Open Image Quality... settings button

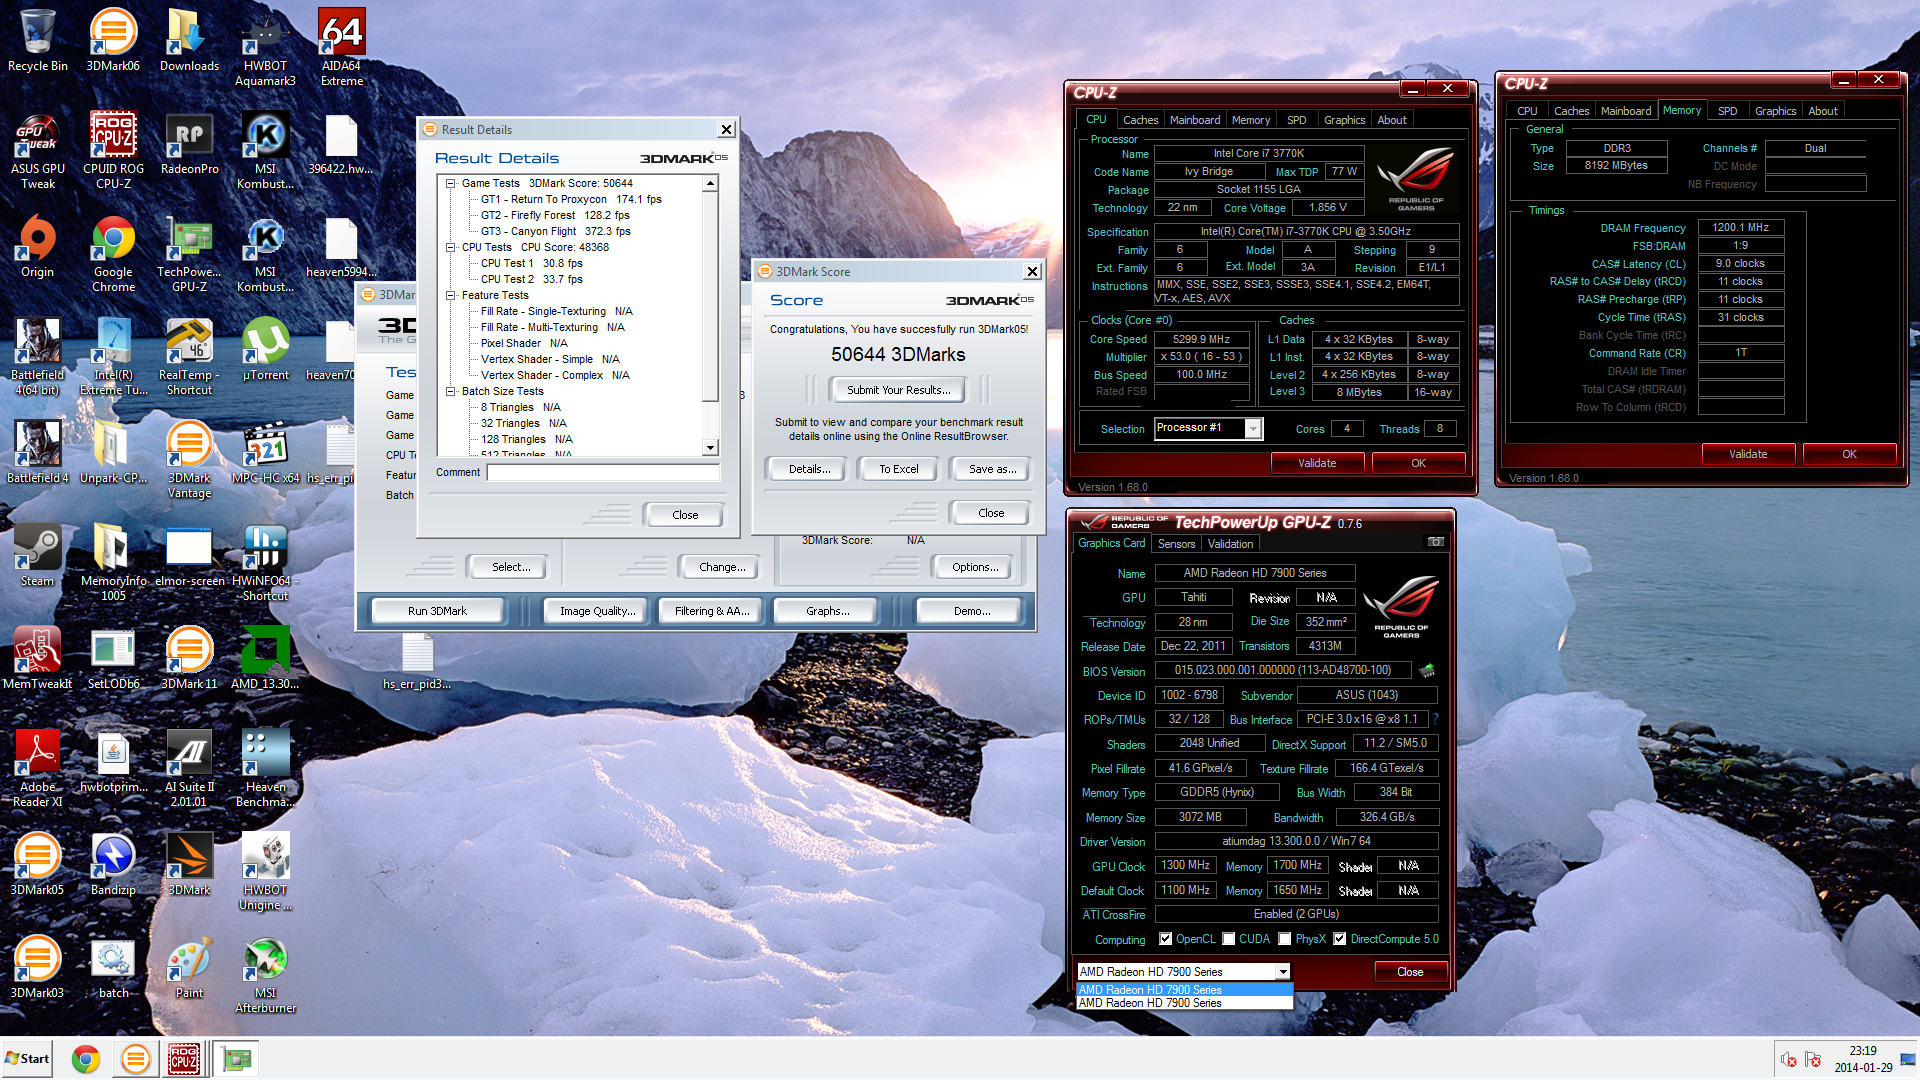(597, 611)
